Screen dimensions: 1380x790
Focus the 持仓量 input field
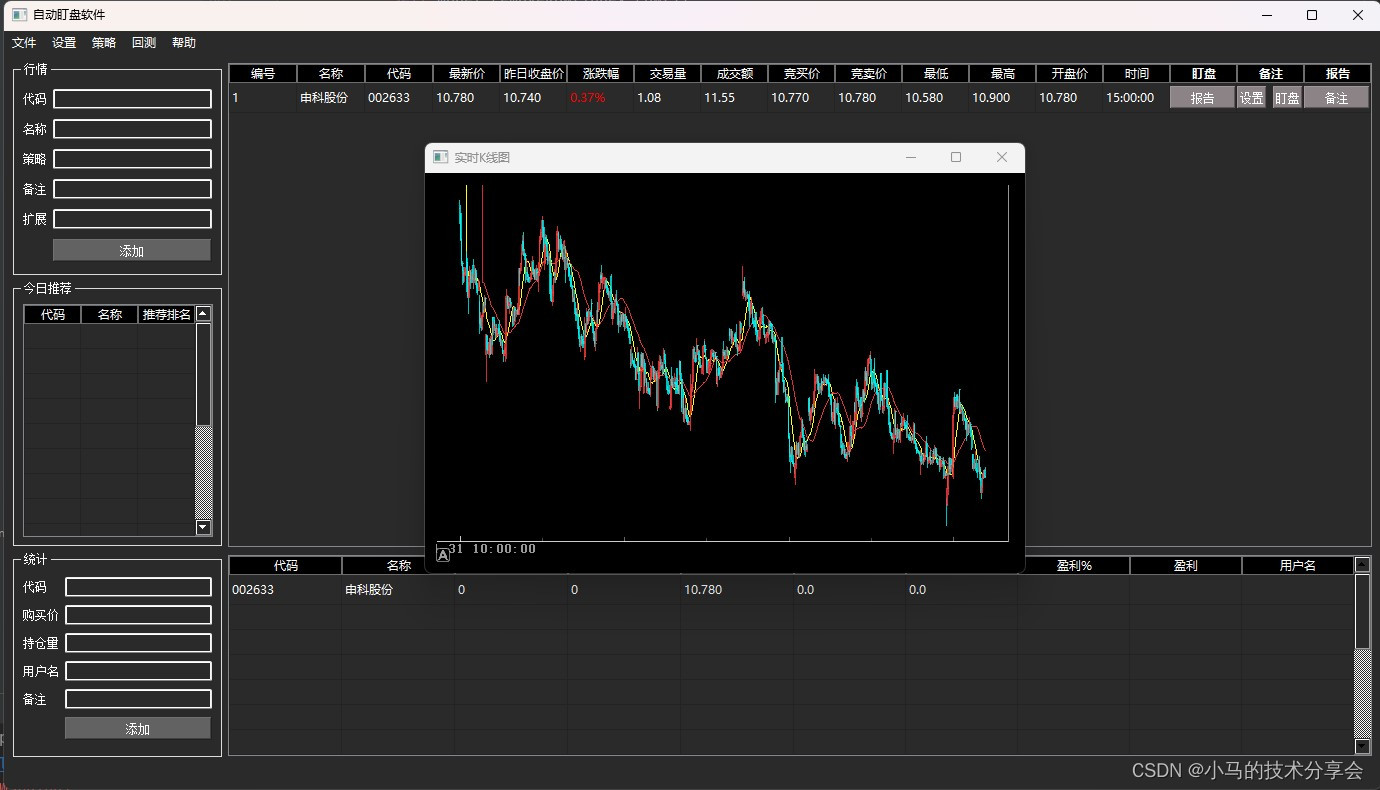[x=139, y=643]
